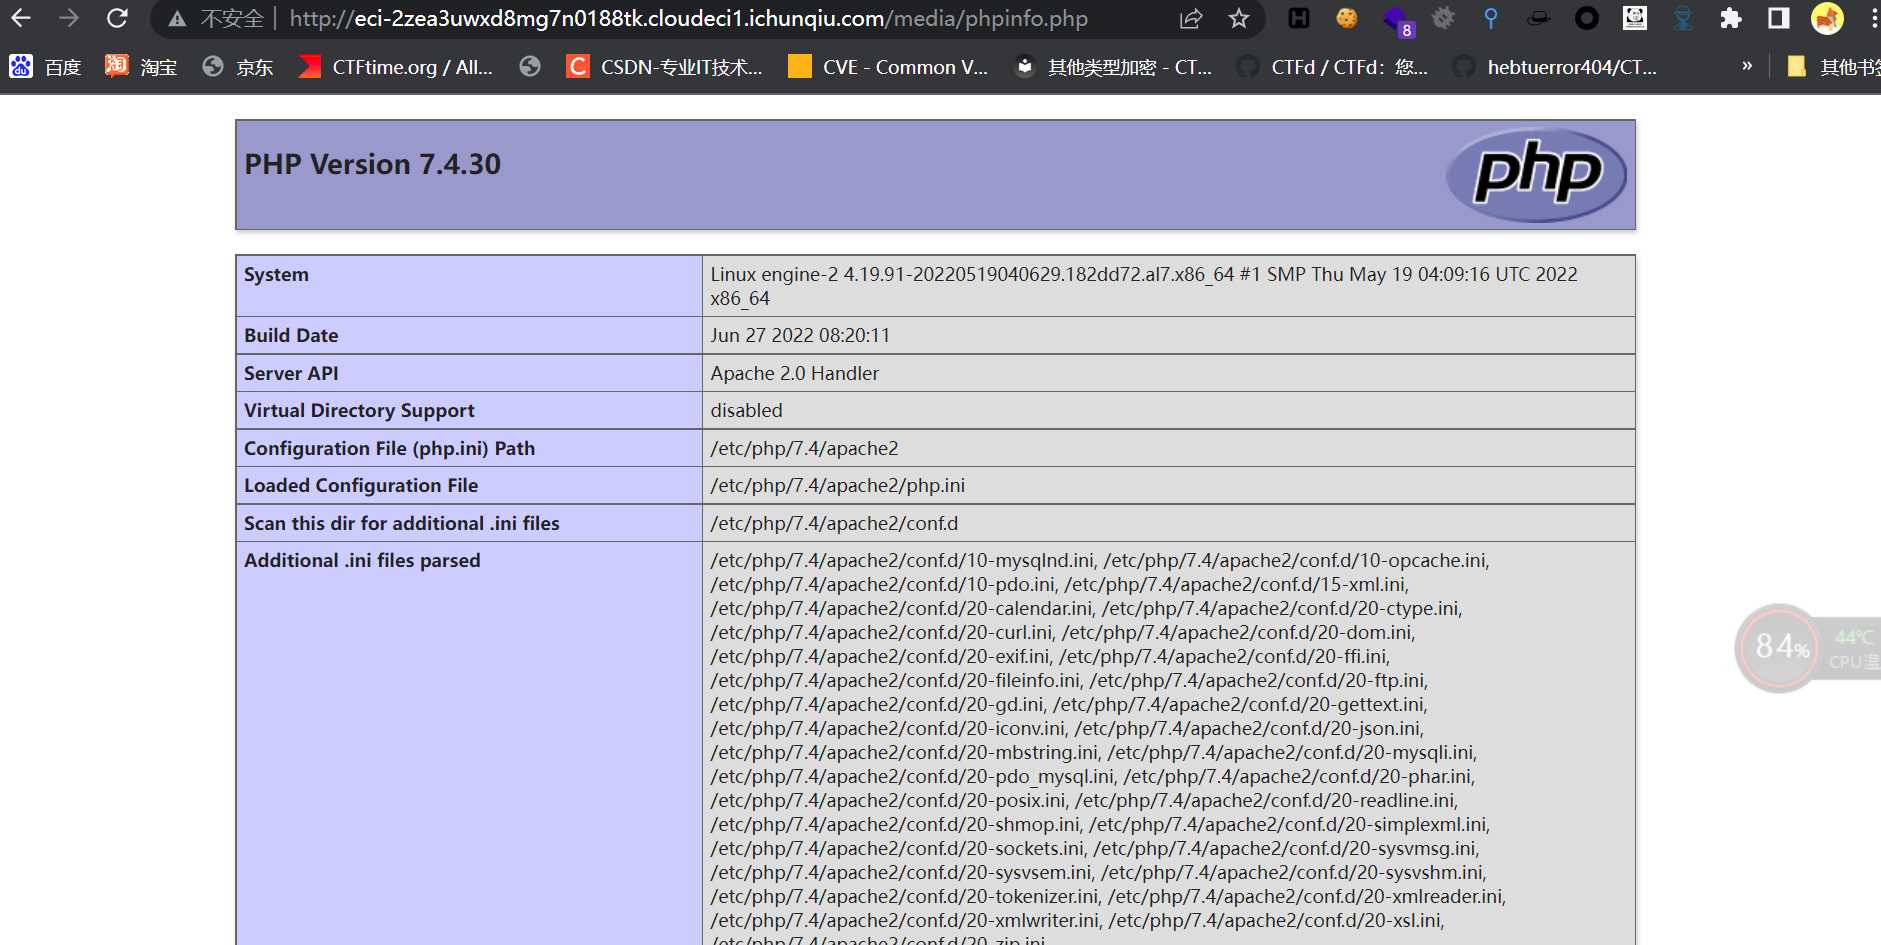The height and width of the screenshot is (945, 1881).
Task: Open the Extensions puzzle piece menu
Action: tap(1730, 18)
